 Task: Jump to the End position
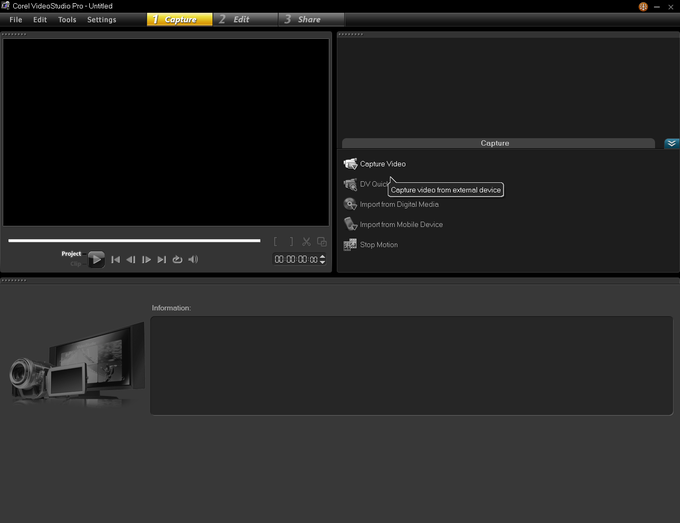[162, 259]
